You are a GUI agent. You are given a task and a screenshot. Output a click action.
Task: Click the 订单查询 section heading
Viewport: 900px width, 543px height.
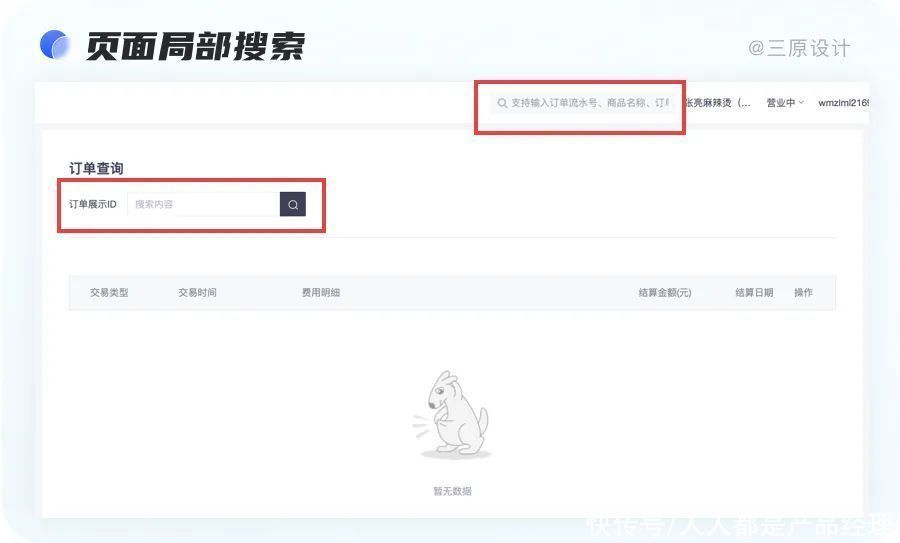[96, 169]
